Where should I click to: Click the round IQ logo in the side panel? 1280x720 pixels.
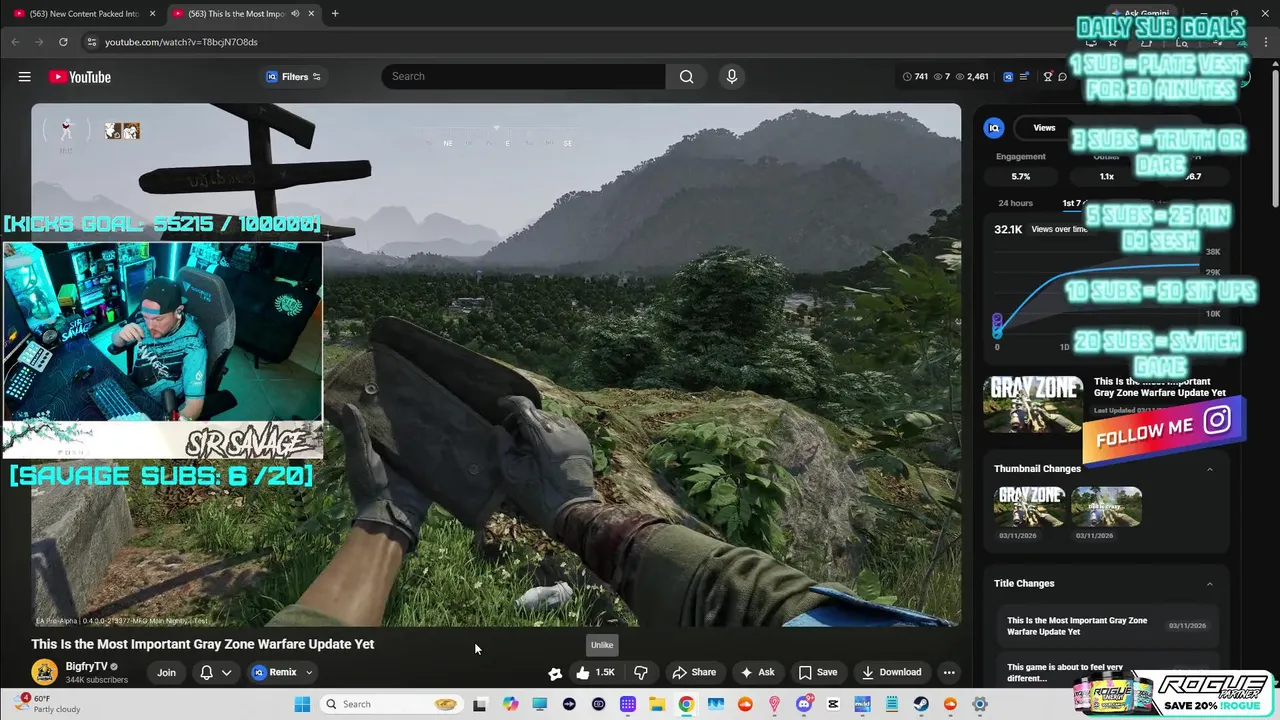tap(994, 128)
